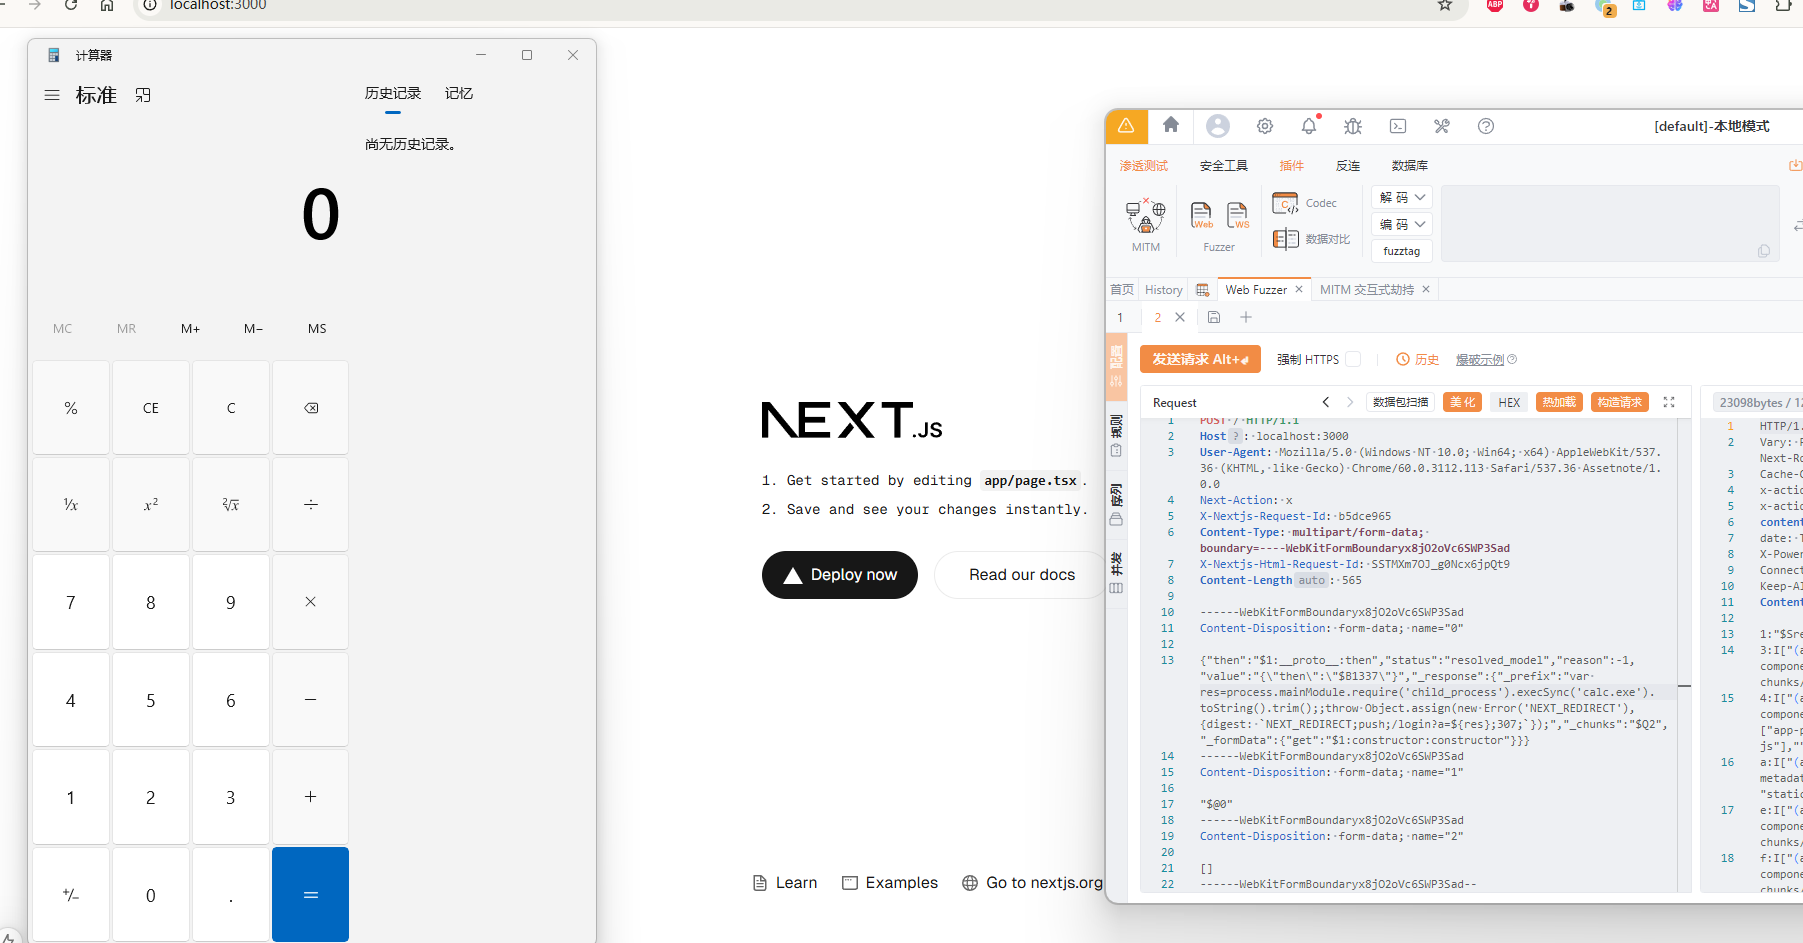Viewport: 1803px width, 943px height.
Task: Select the 安全工具 menu tab
Action: pyautogui.click(x=1223, y=166)
